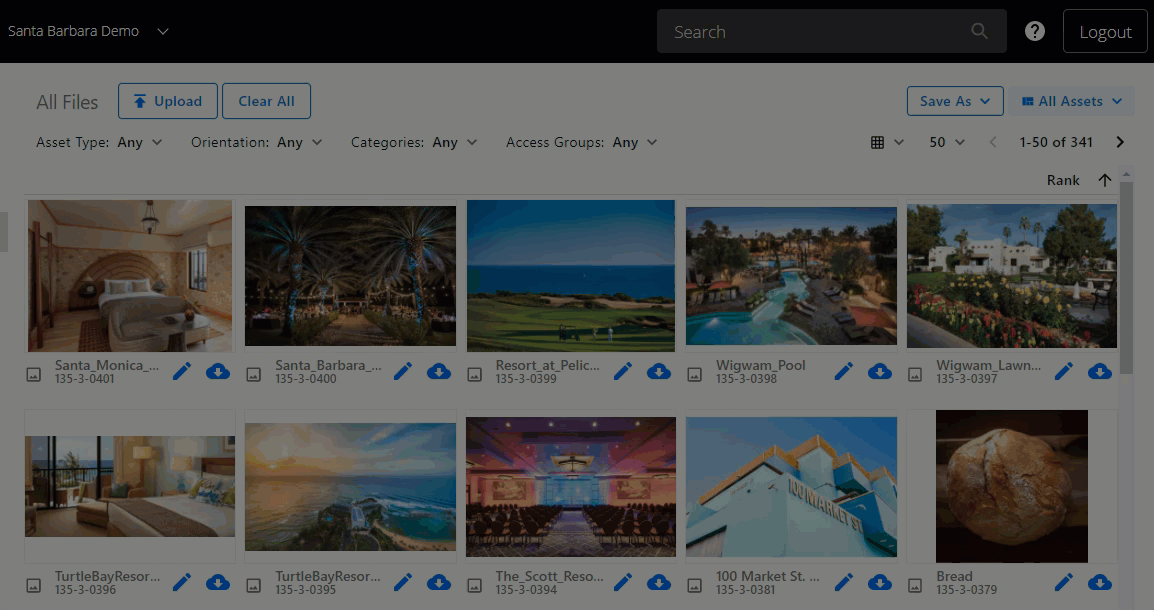Edit the Wigwam_Pool asset

click(x=843, y=372)
